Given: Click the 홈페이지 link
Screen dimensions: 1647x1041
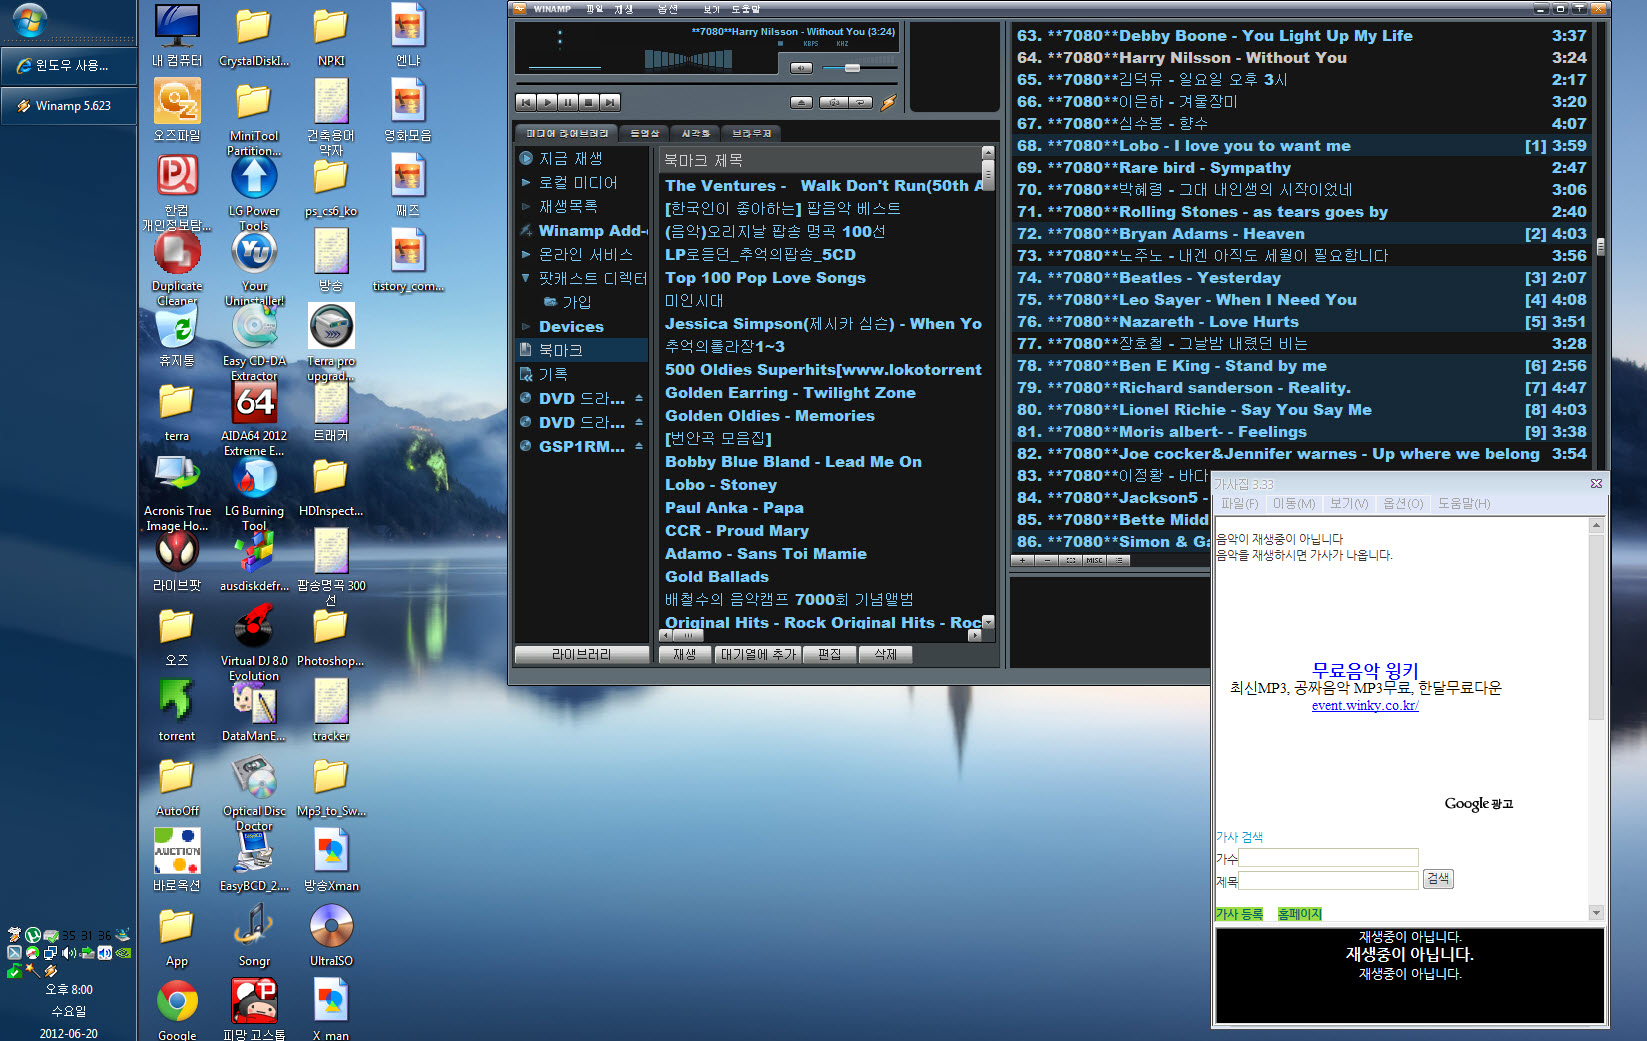Looking at the screenshot, I should click(1299, 915).
